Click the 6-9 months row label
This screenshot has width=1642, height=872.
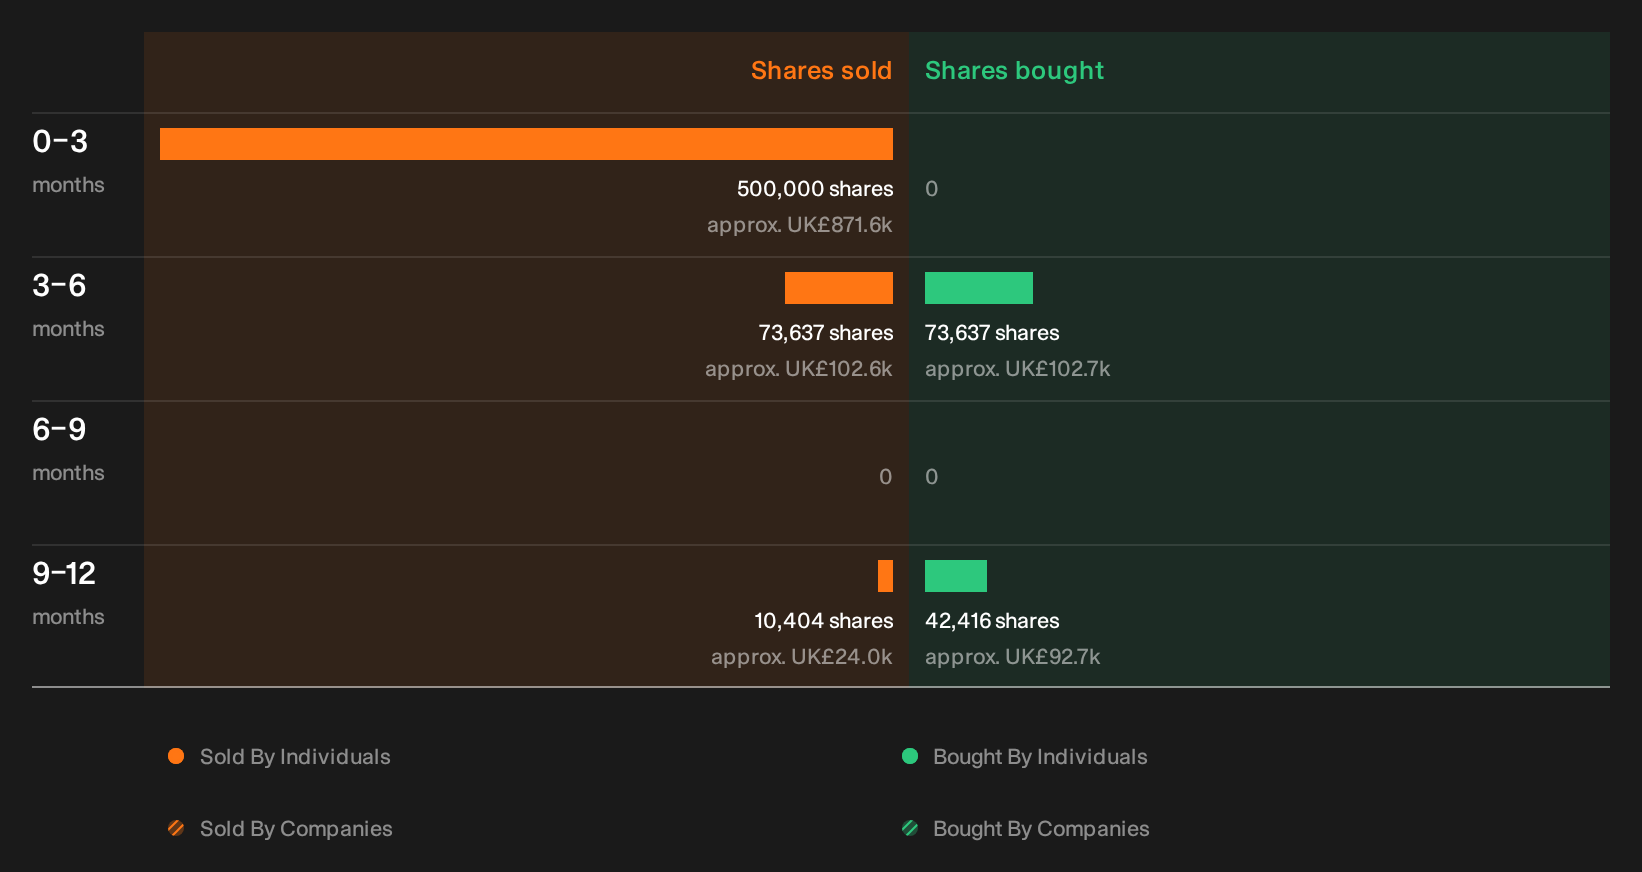point(68,449)
